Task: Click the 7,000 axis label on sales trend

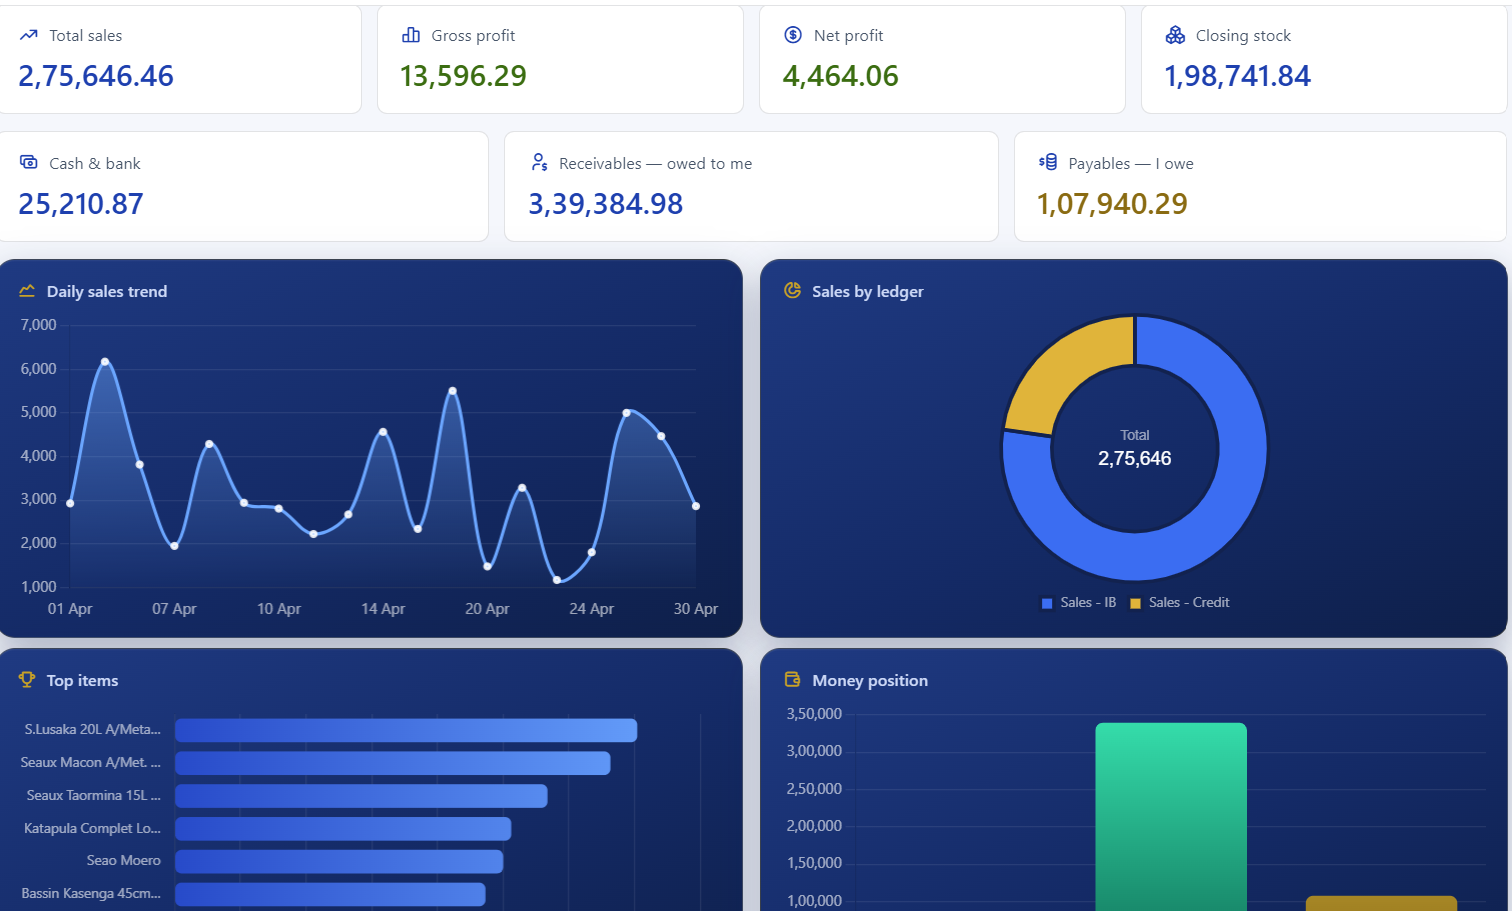Action: tap(39, 325)
